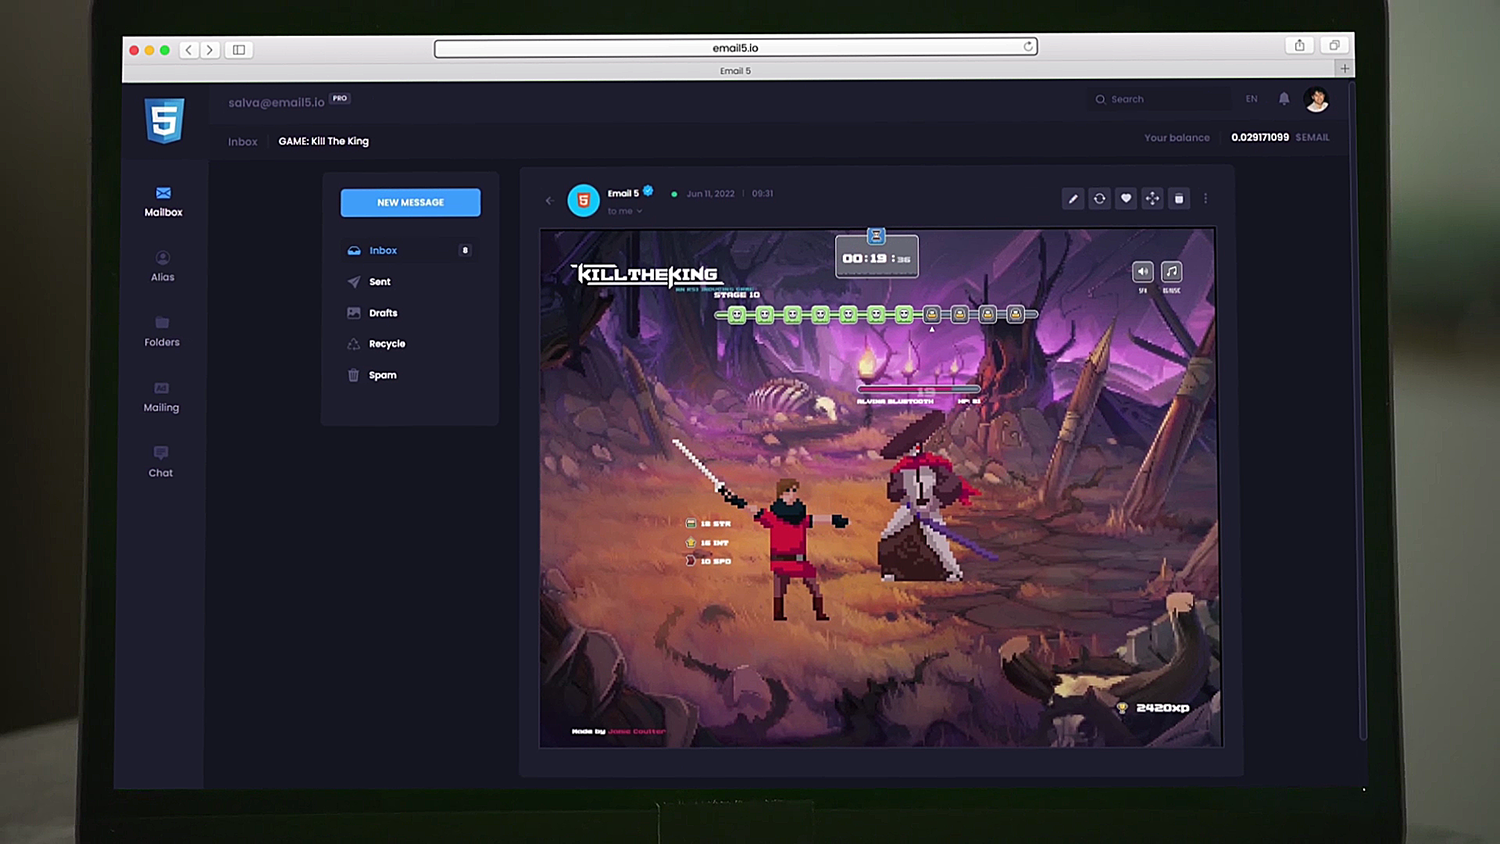Screen dimensions: 1500x844
Task: Click the Inbox breadcrumb link
Action: tap(243, 142)
